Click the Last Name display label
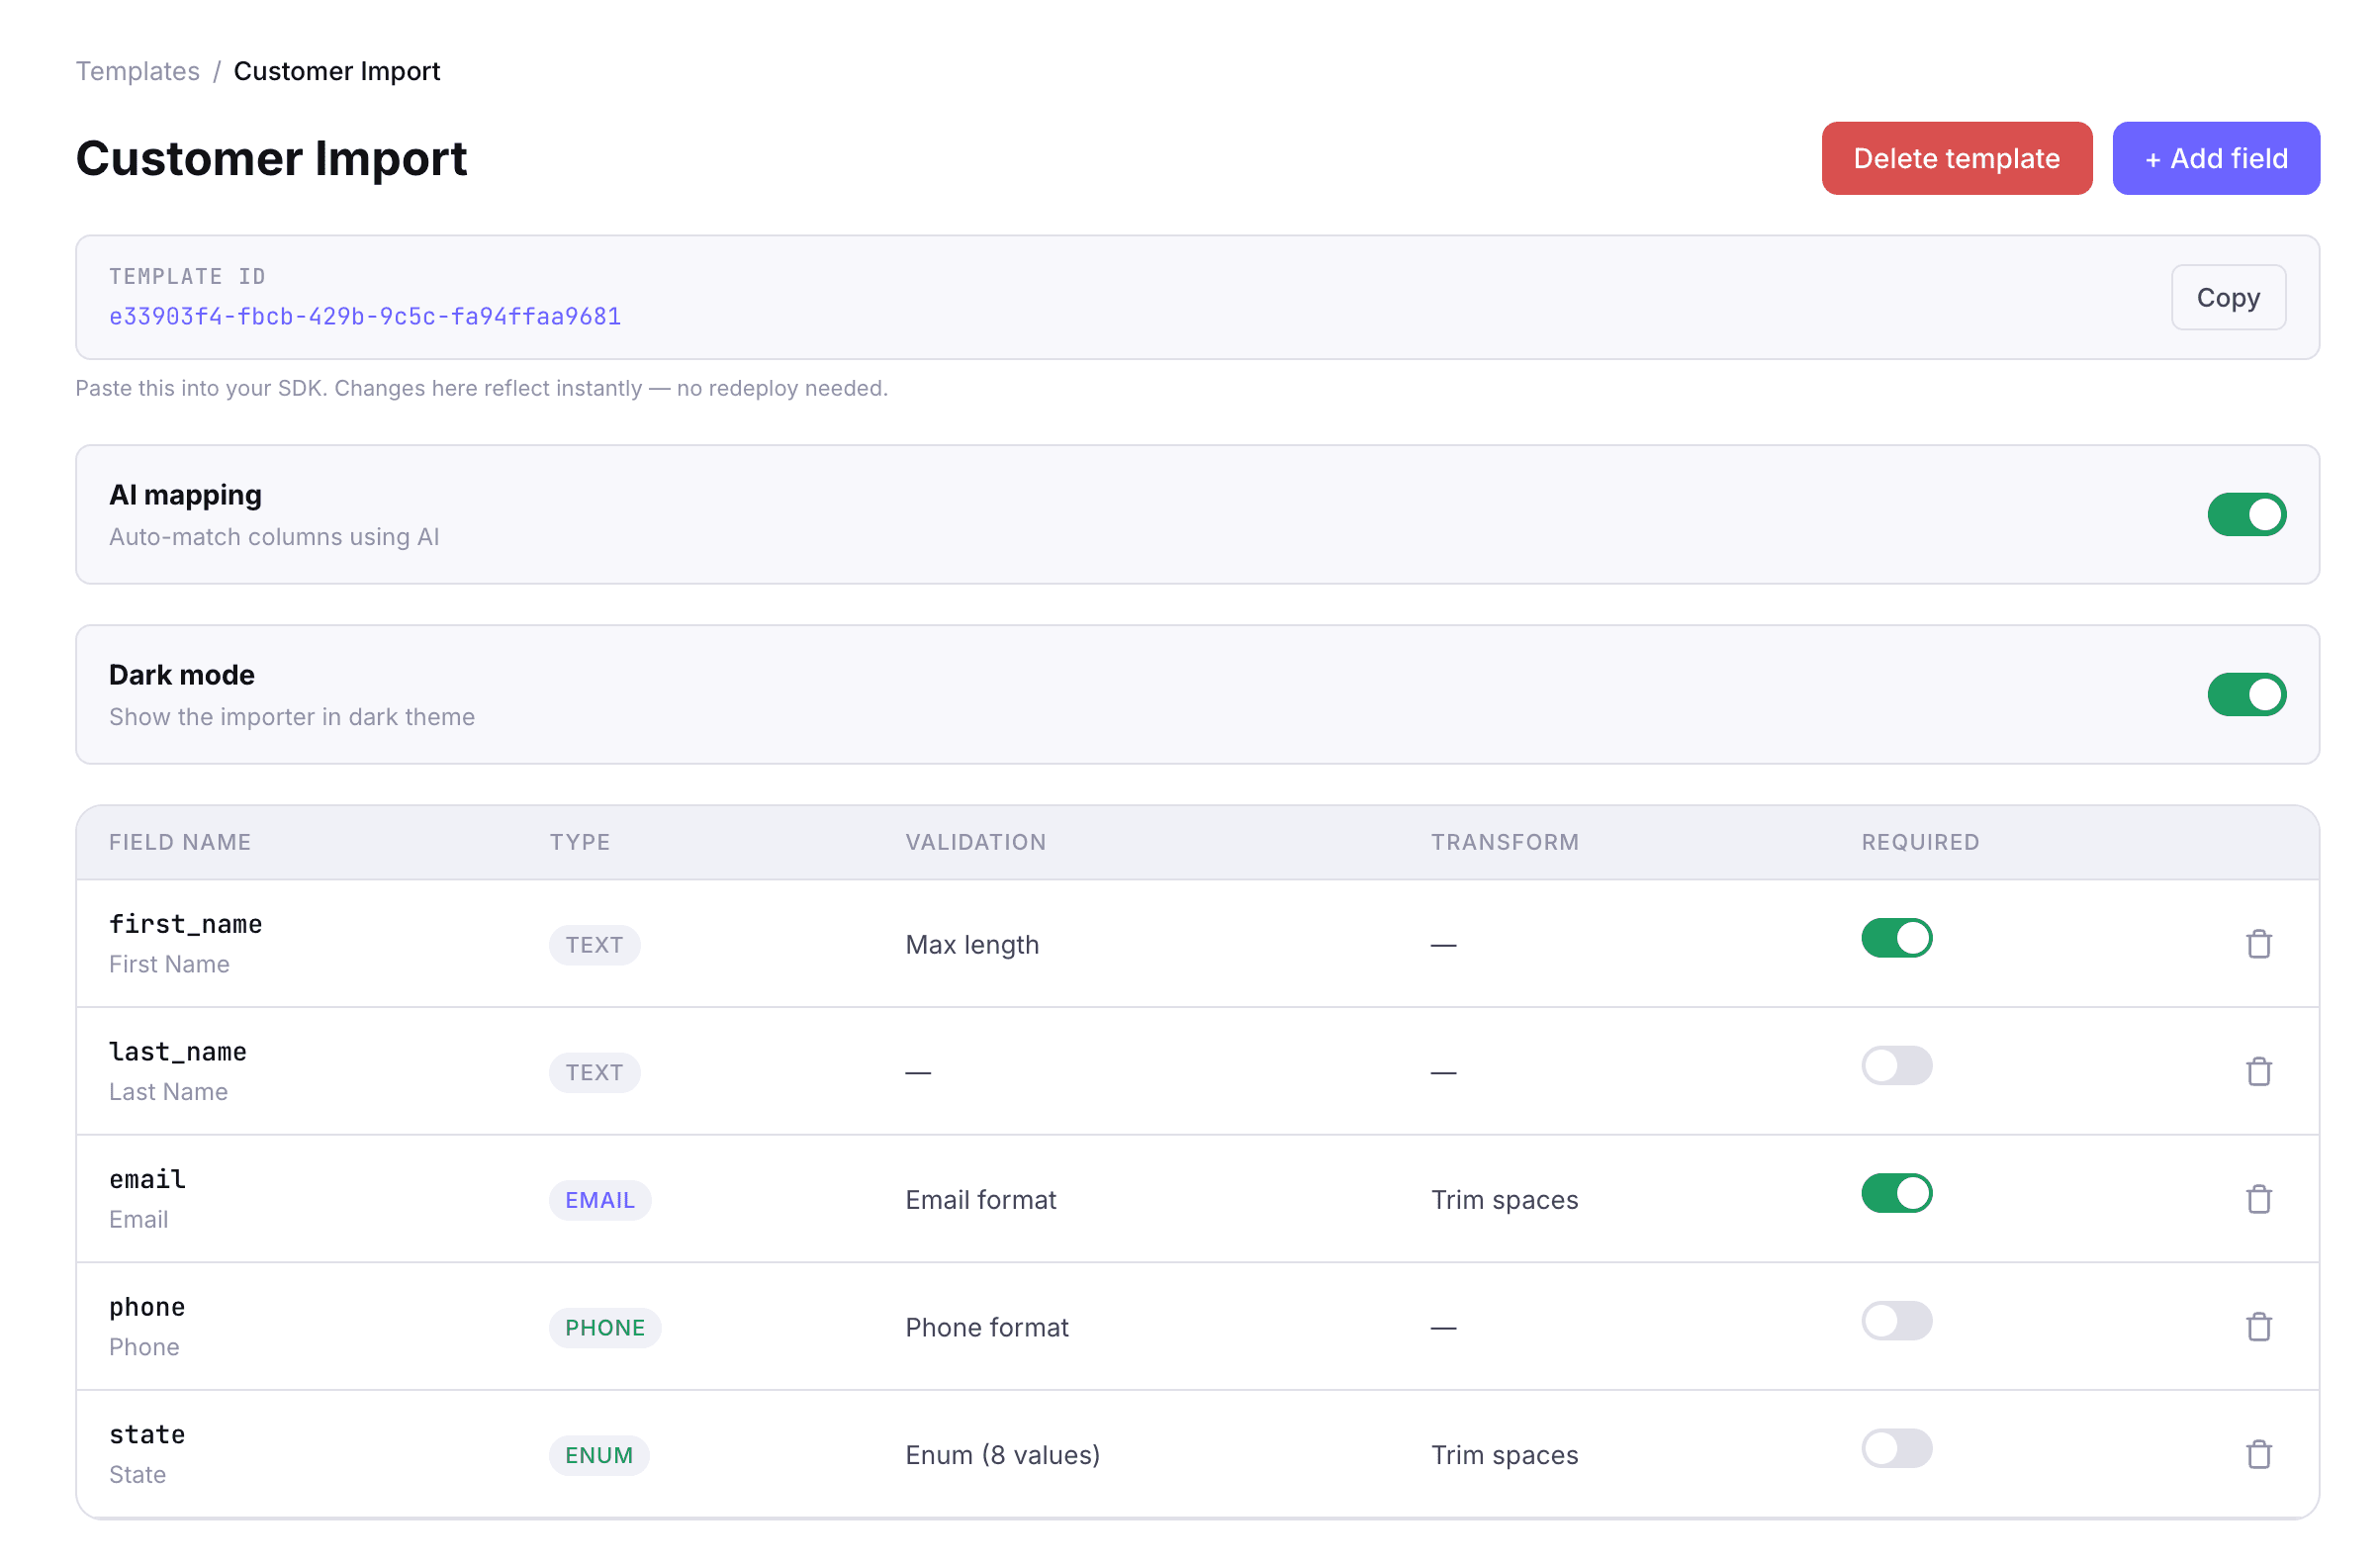2380x1565 pixels. click(169, 1092)
